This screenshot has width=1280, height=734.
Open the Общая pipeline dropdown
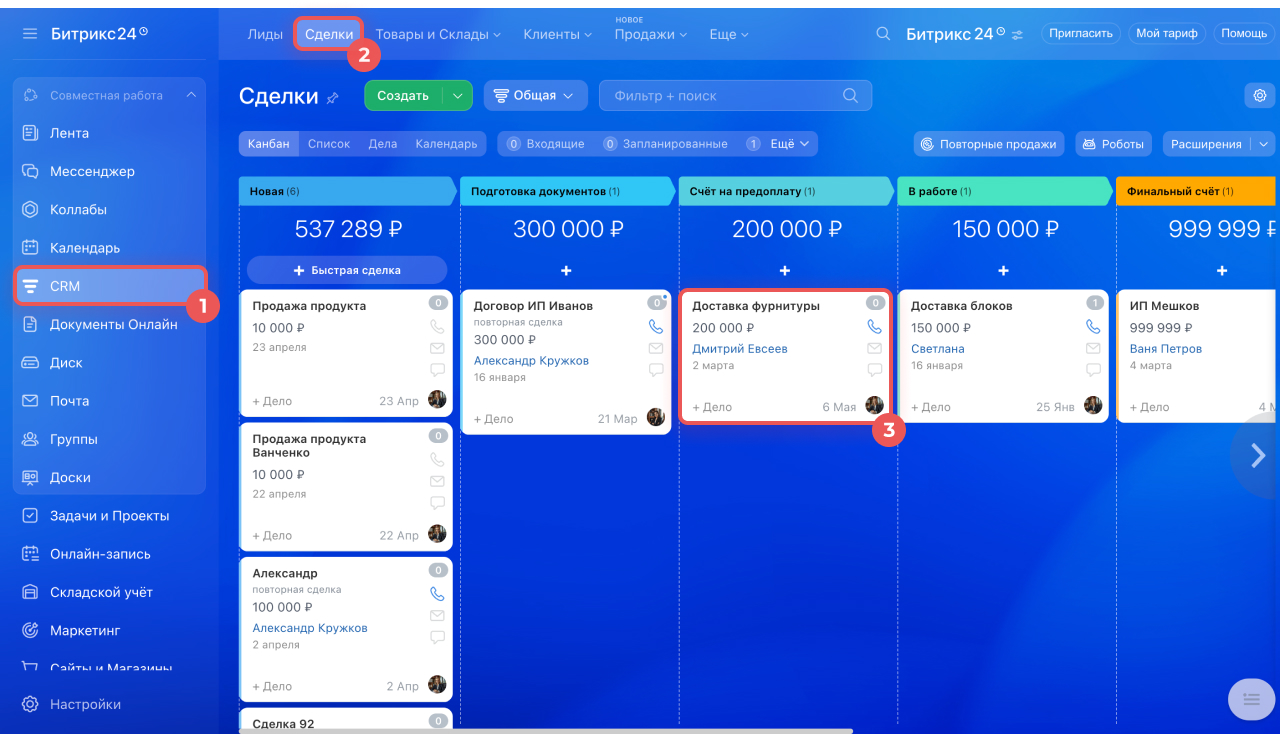(535, 95)
